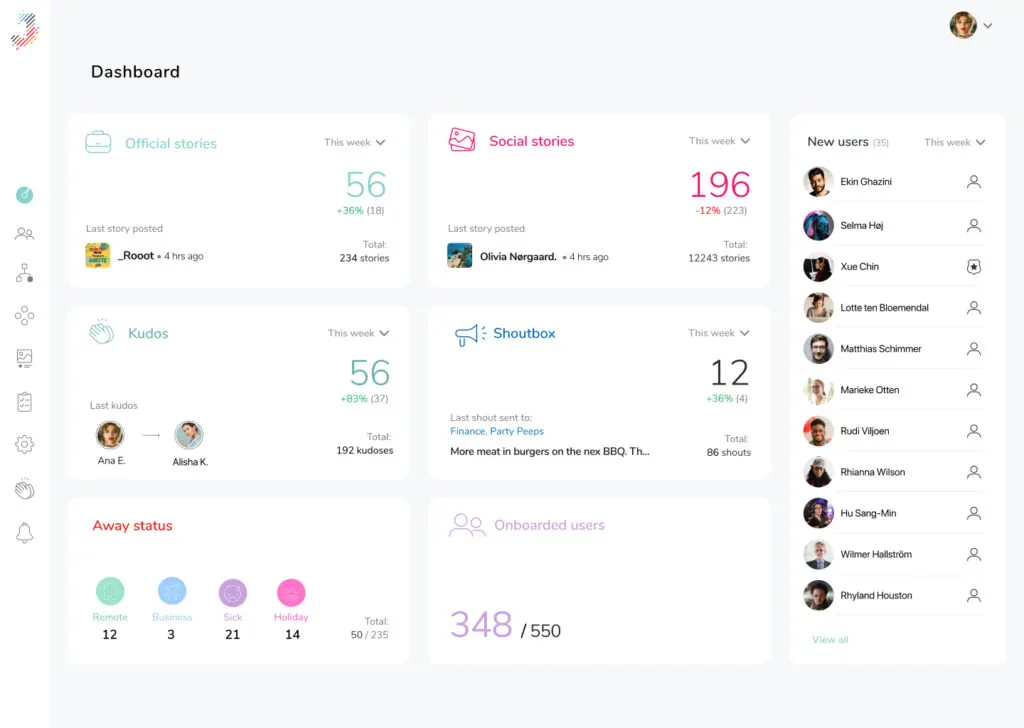The width and height of the screenshot is (1024, 728).
Task: Select Rhianna Wilson in new users list
Action: point(872,472)
